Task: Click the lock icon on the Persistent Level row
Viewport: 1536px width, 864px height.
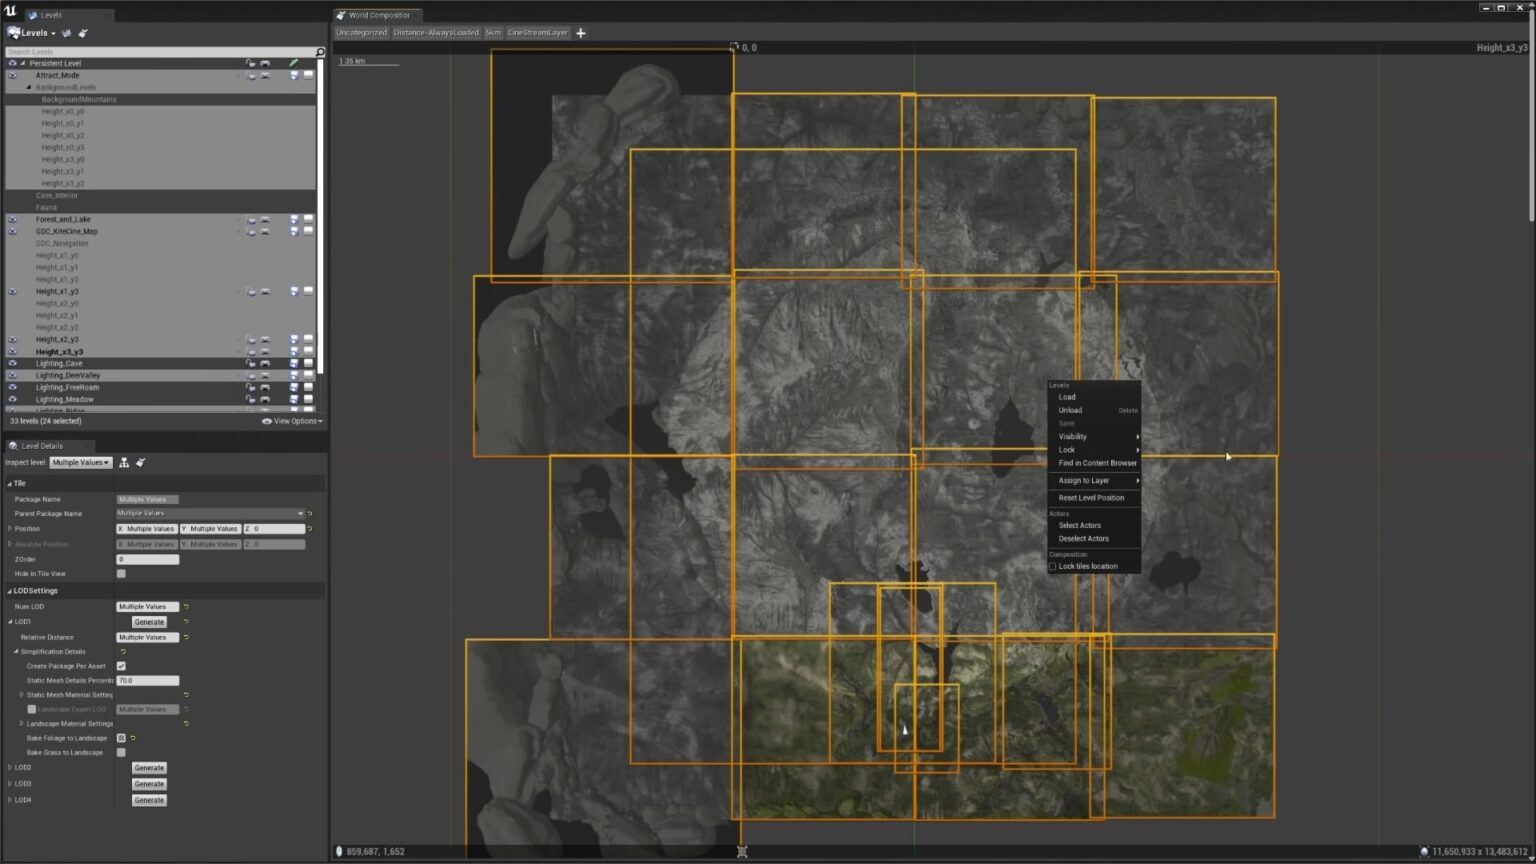Action: point(251,62)
